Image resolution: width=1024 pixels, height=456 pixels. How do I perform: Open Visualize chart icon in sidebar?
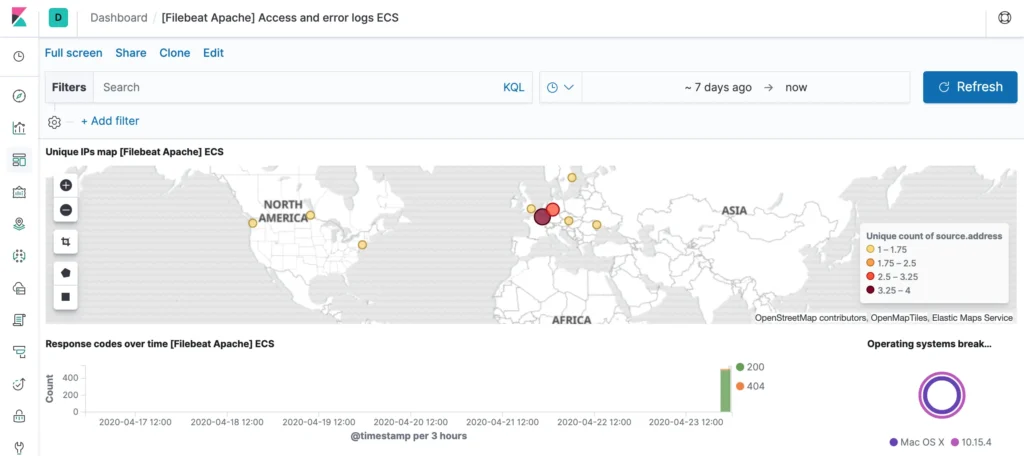pyautogui.click(x=19, y=128)
